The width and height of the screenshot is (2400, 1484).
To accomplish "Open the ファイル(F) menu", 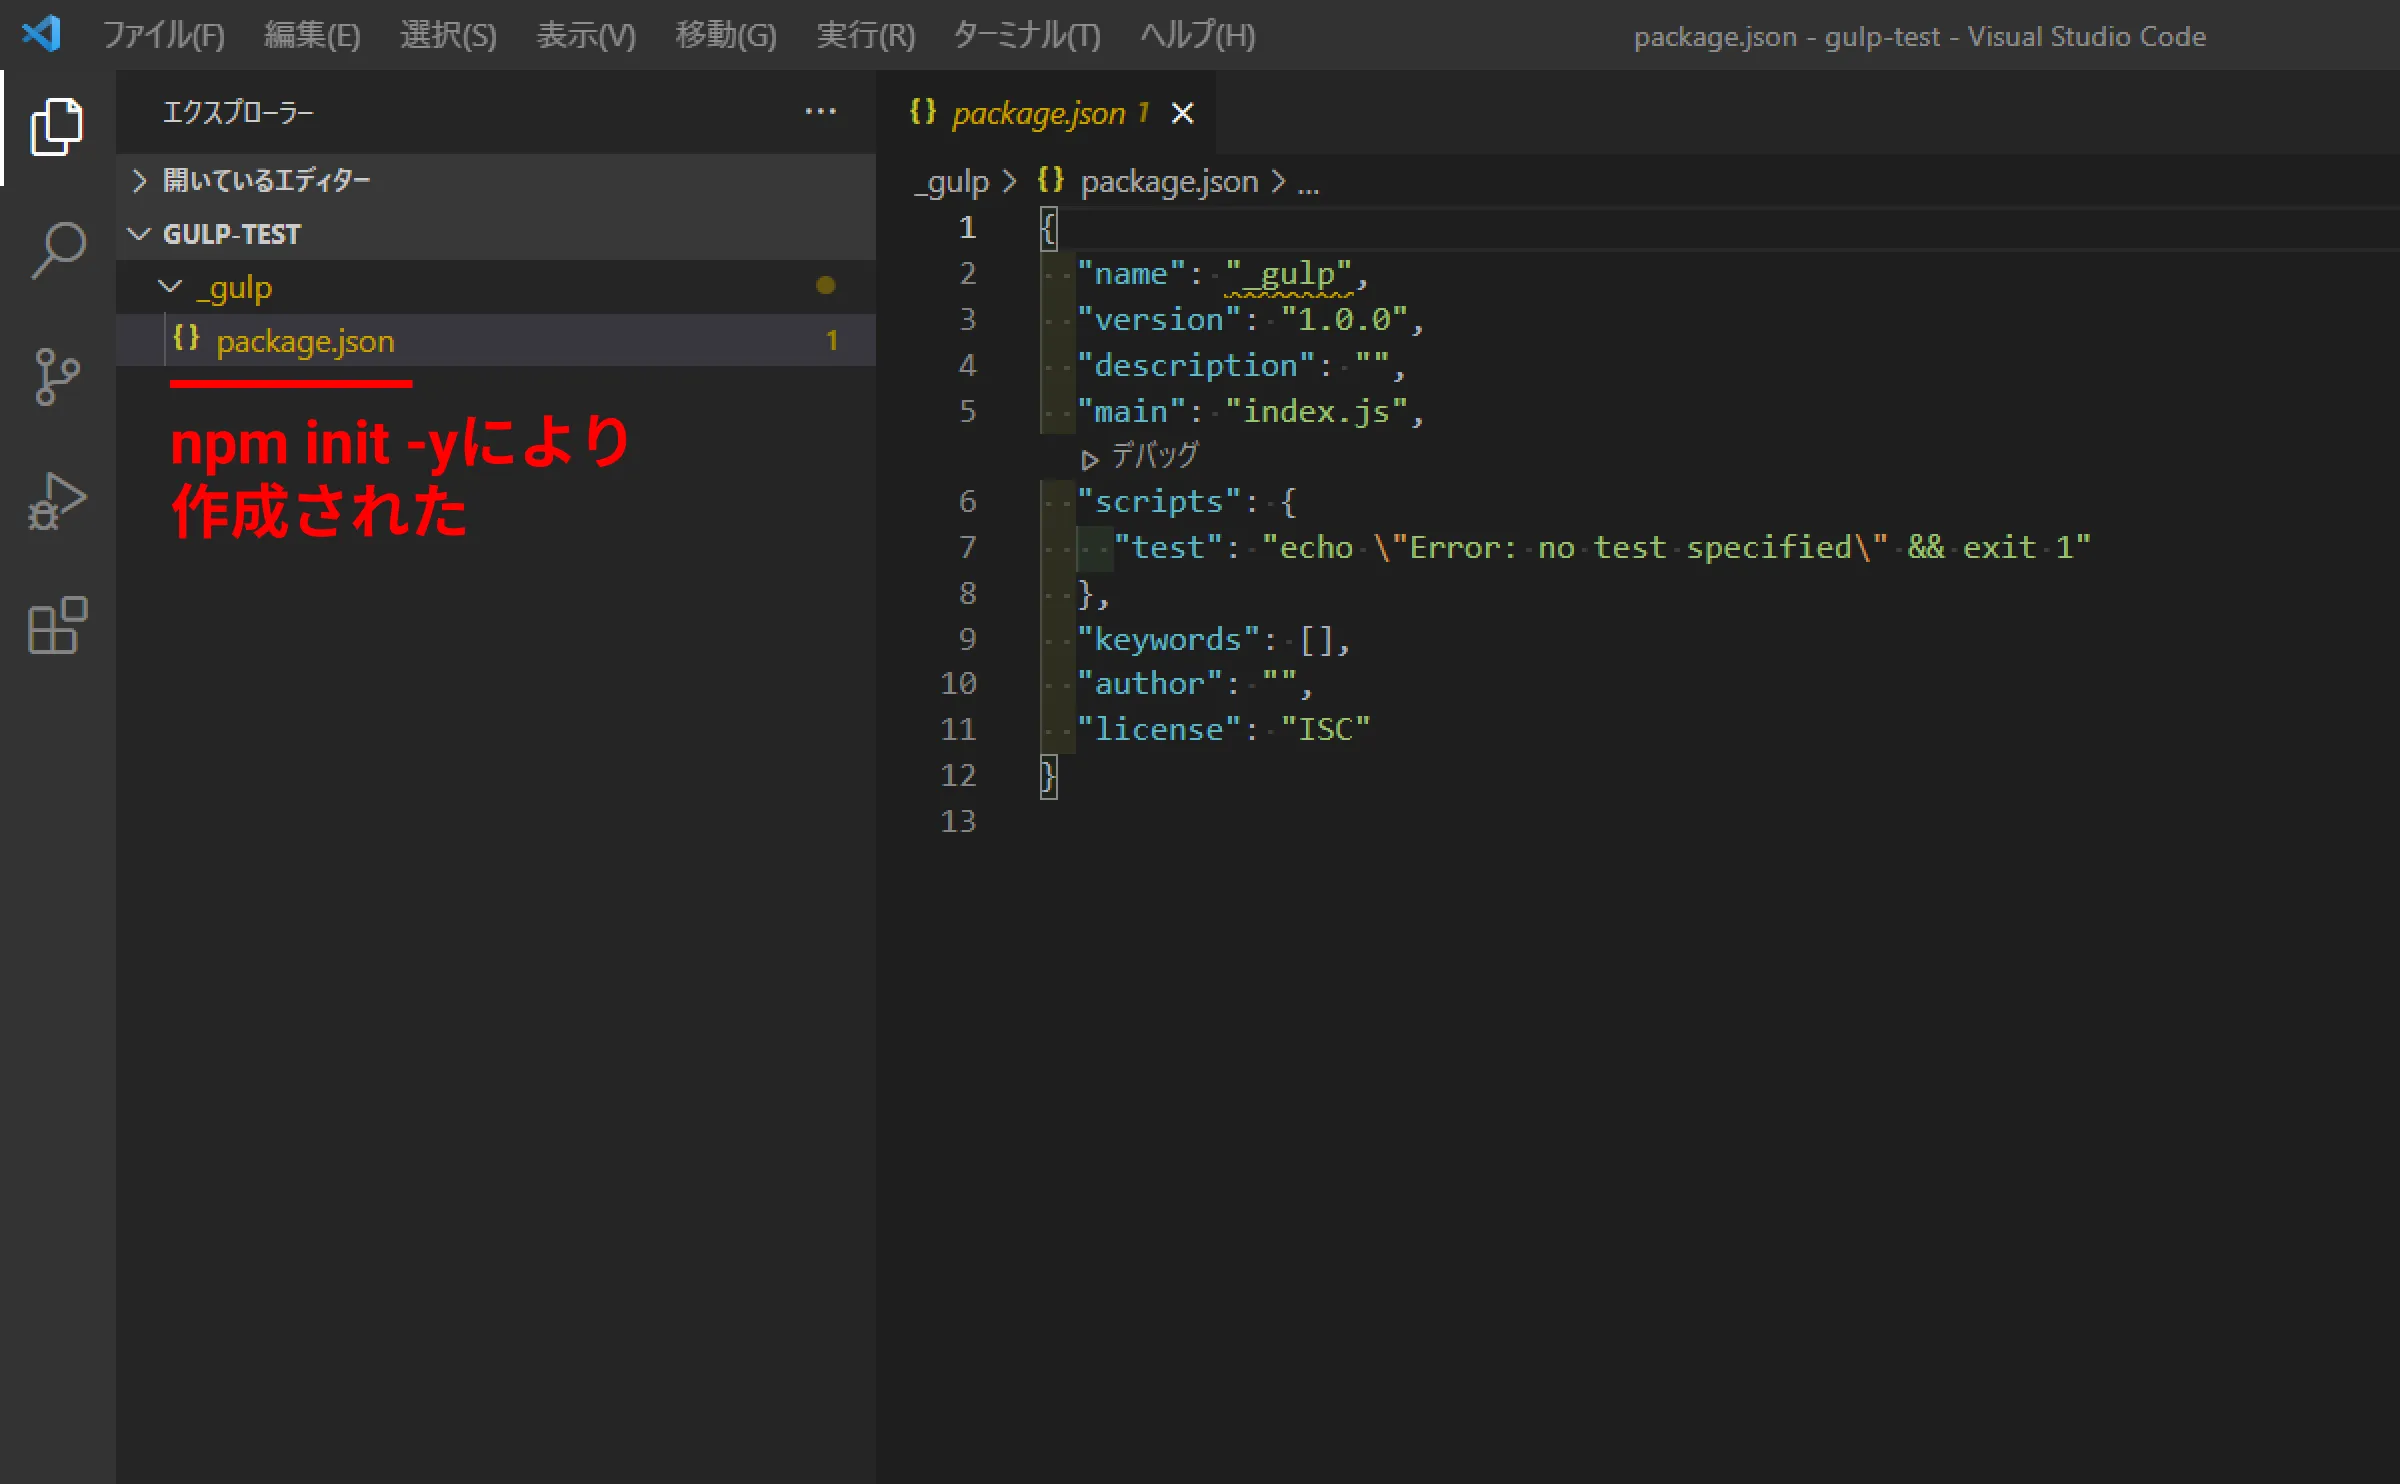I will point(164,36).
